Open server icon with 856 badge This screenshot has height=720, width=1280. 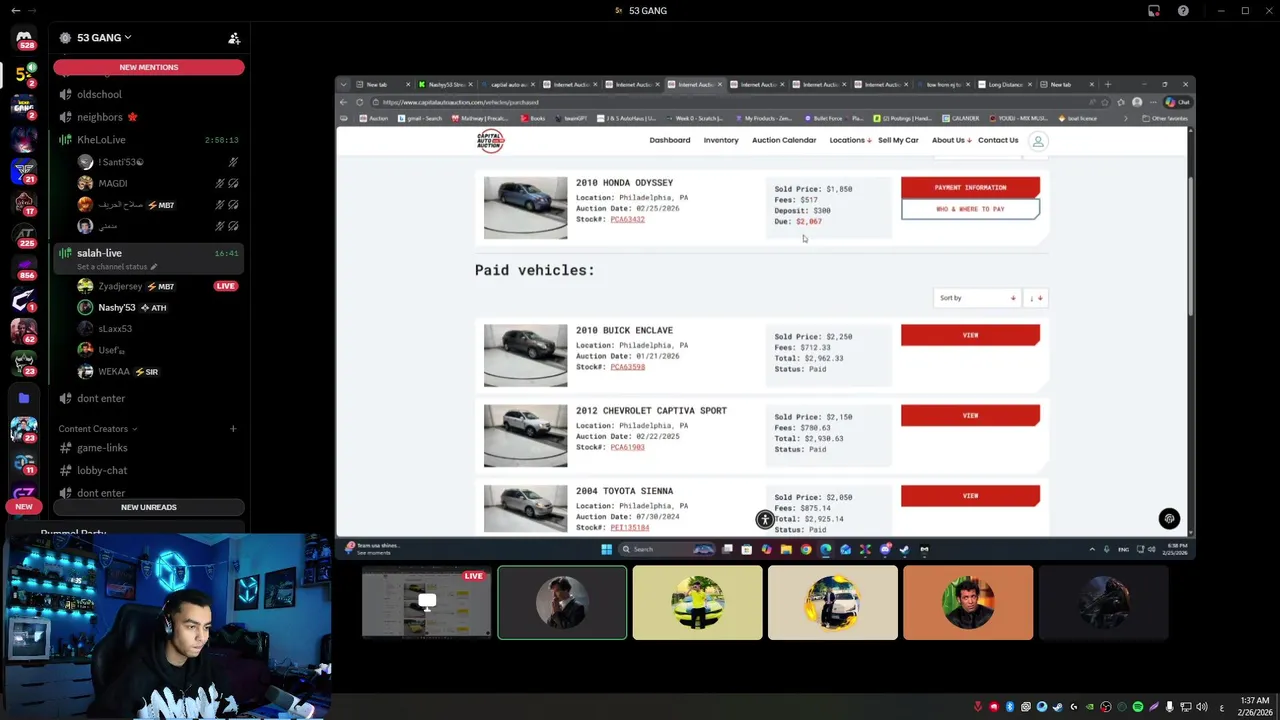click(x=24, y=268)
